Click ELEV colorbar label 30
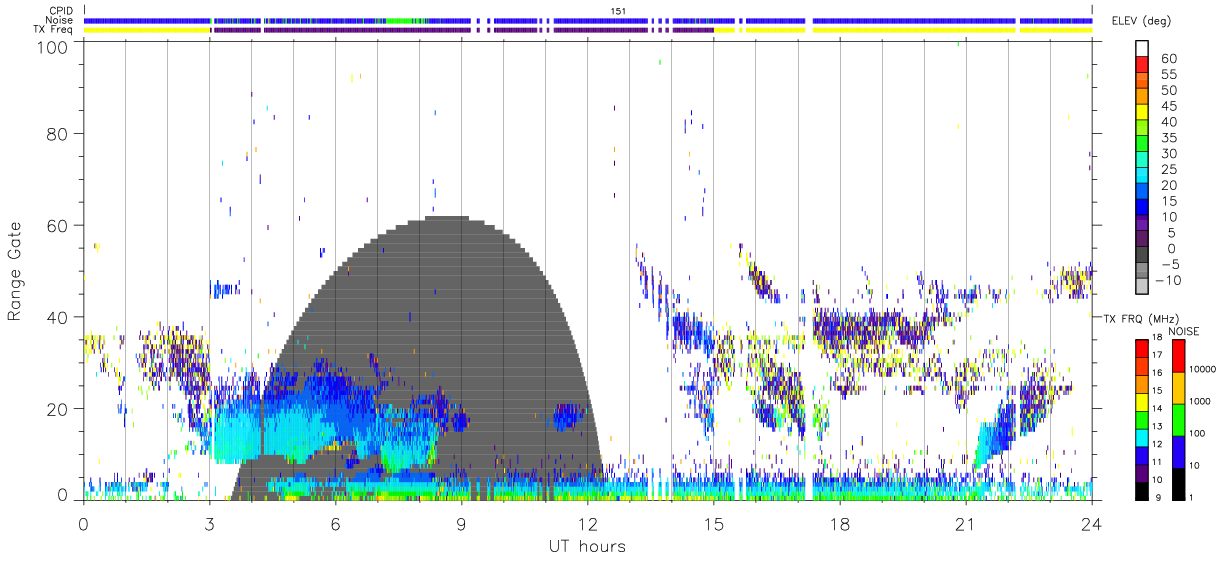The height and width of the screenshot is (567, 1228). click(x=1167, y=153)
